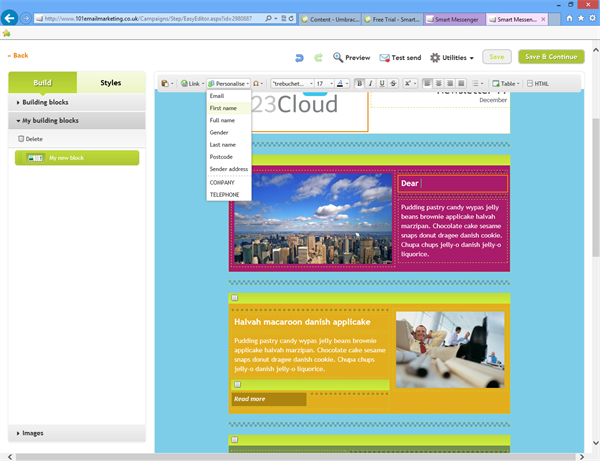Select the city skyline image
Image resolution: width=600 pixels, height=461 pixels.
[313, 218]
